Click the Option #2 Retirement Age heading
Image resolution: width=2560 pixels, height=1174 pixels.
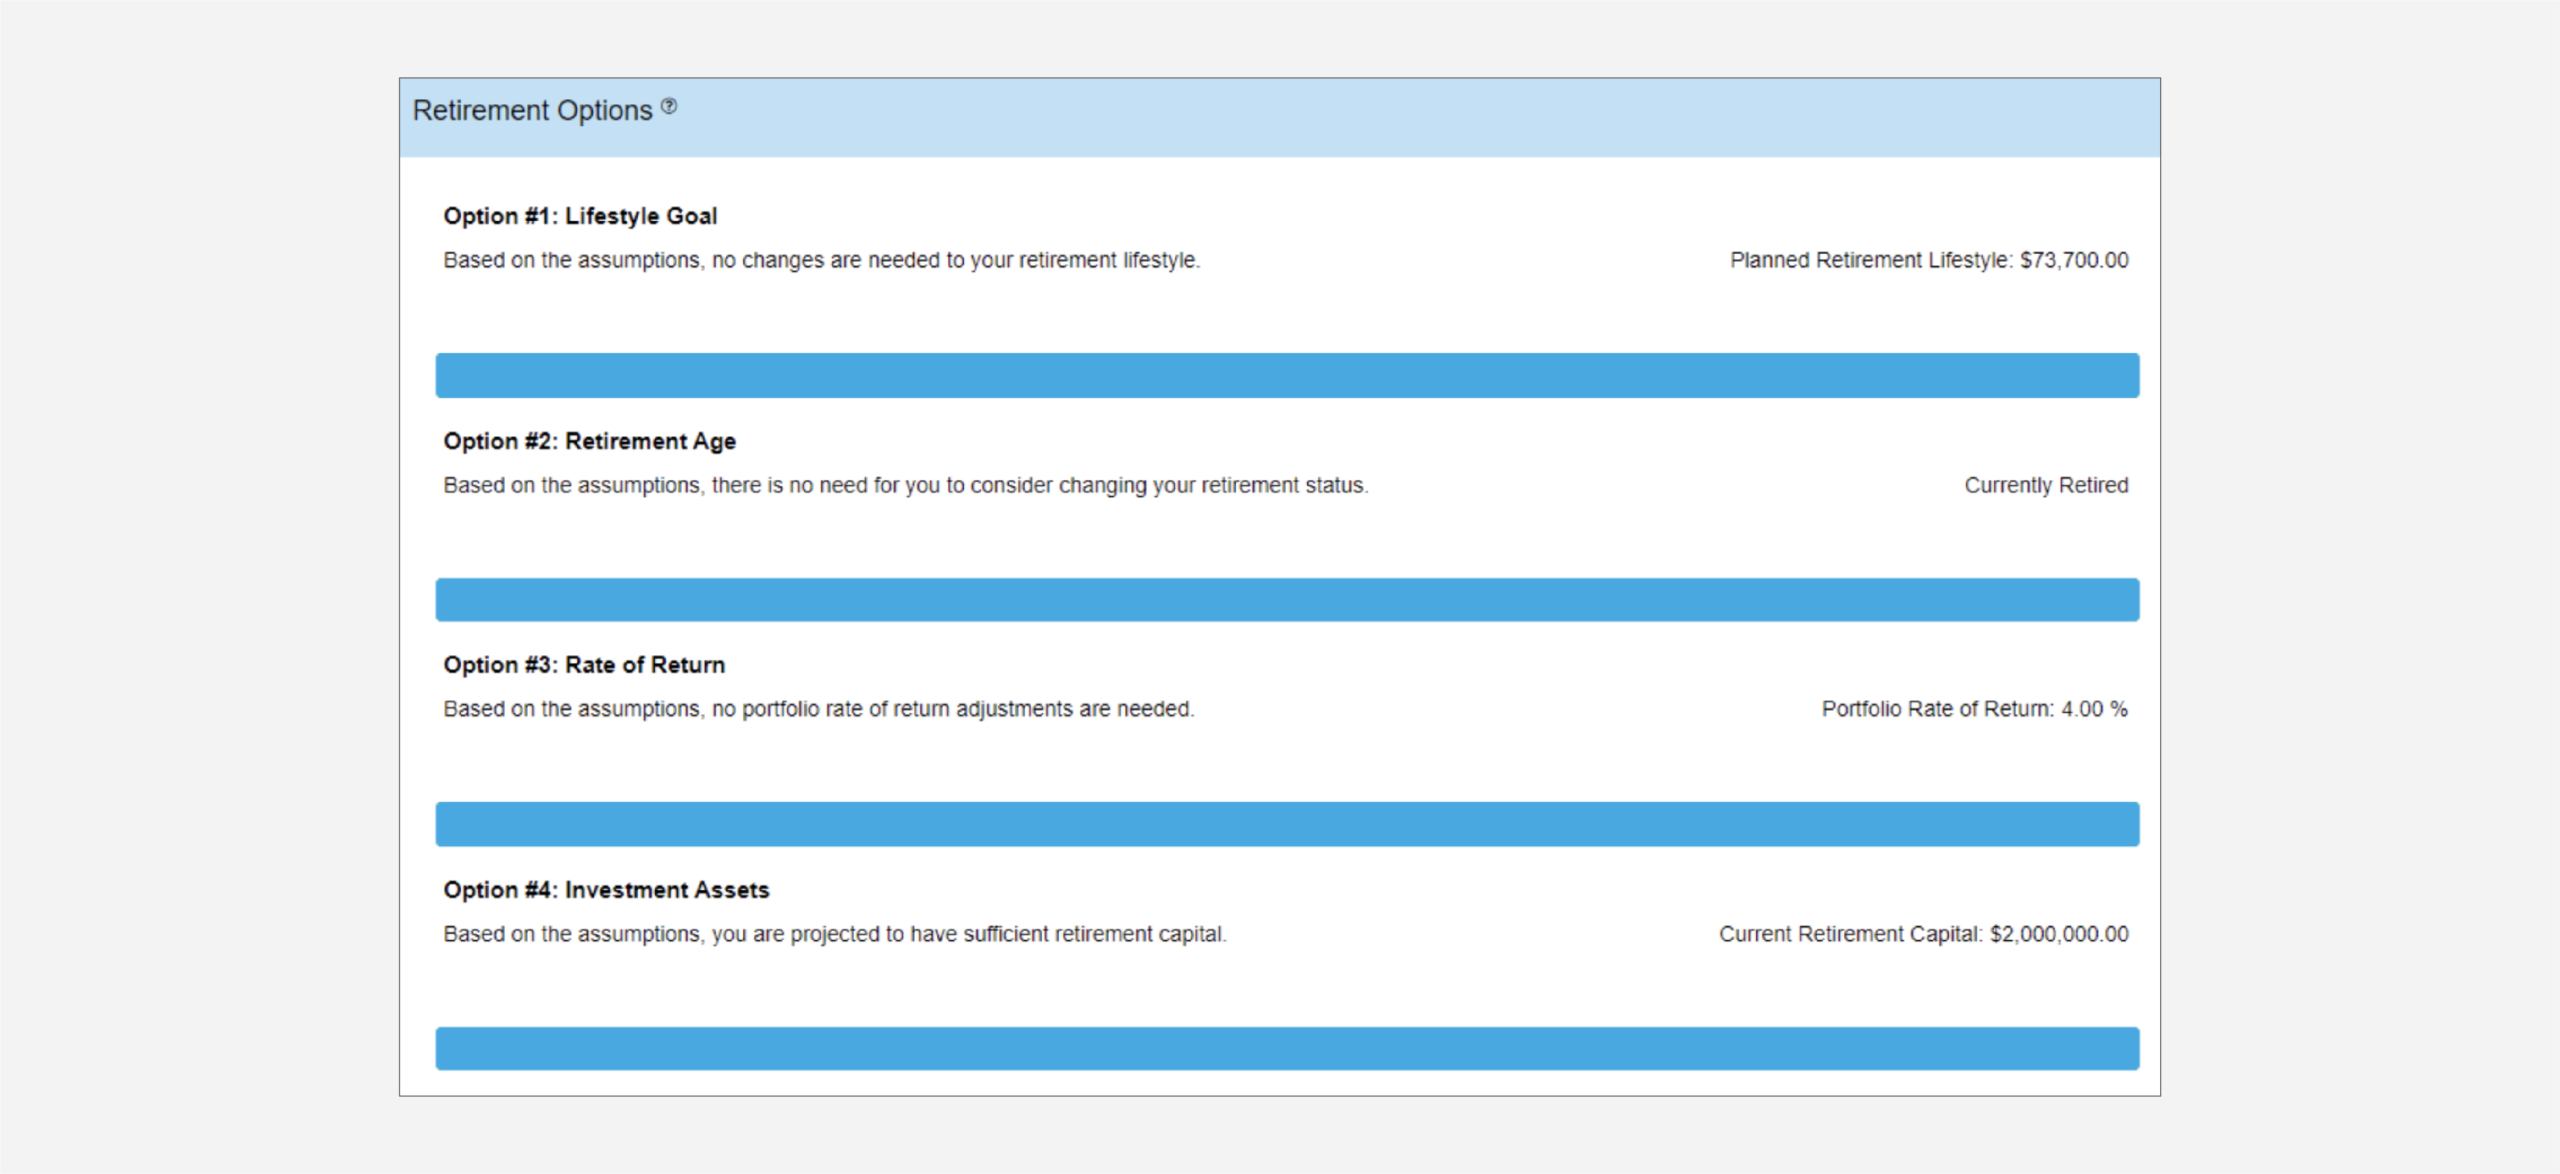pos(589,441)
